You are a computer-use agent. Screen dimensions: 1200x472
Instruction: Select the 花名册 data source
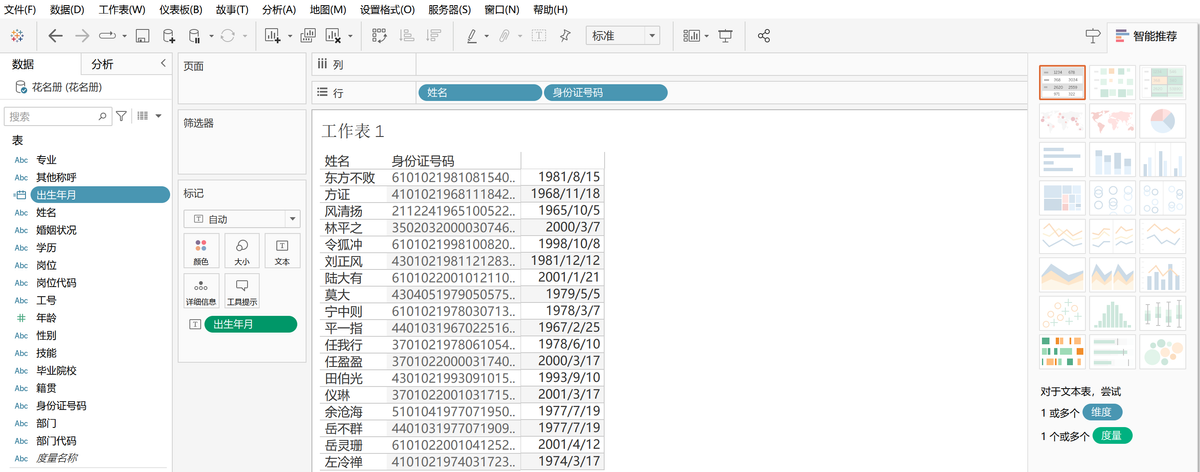[x=66, y=88]
